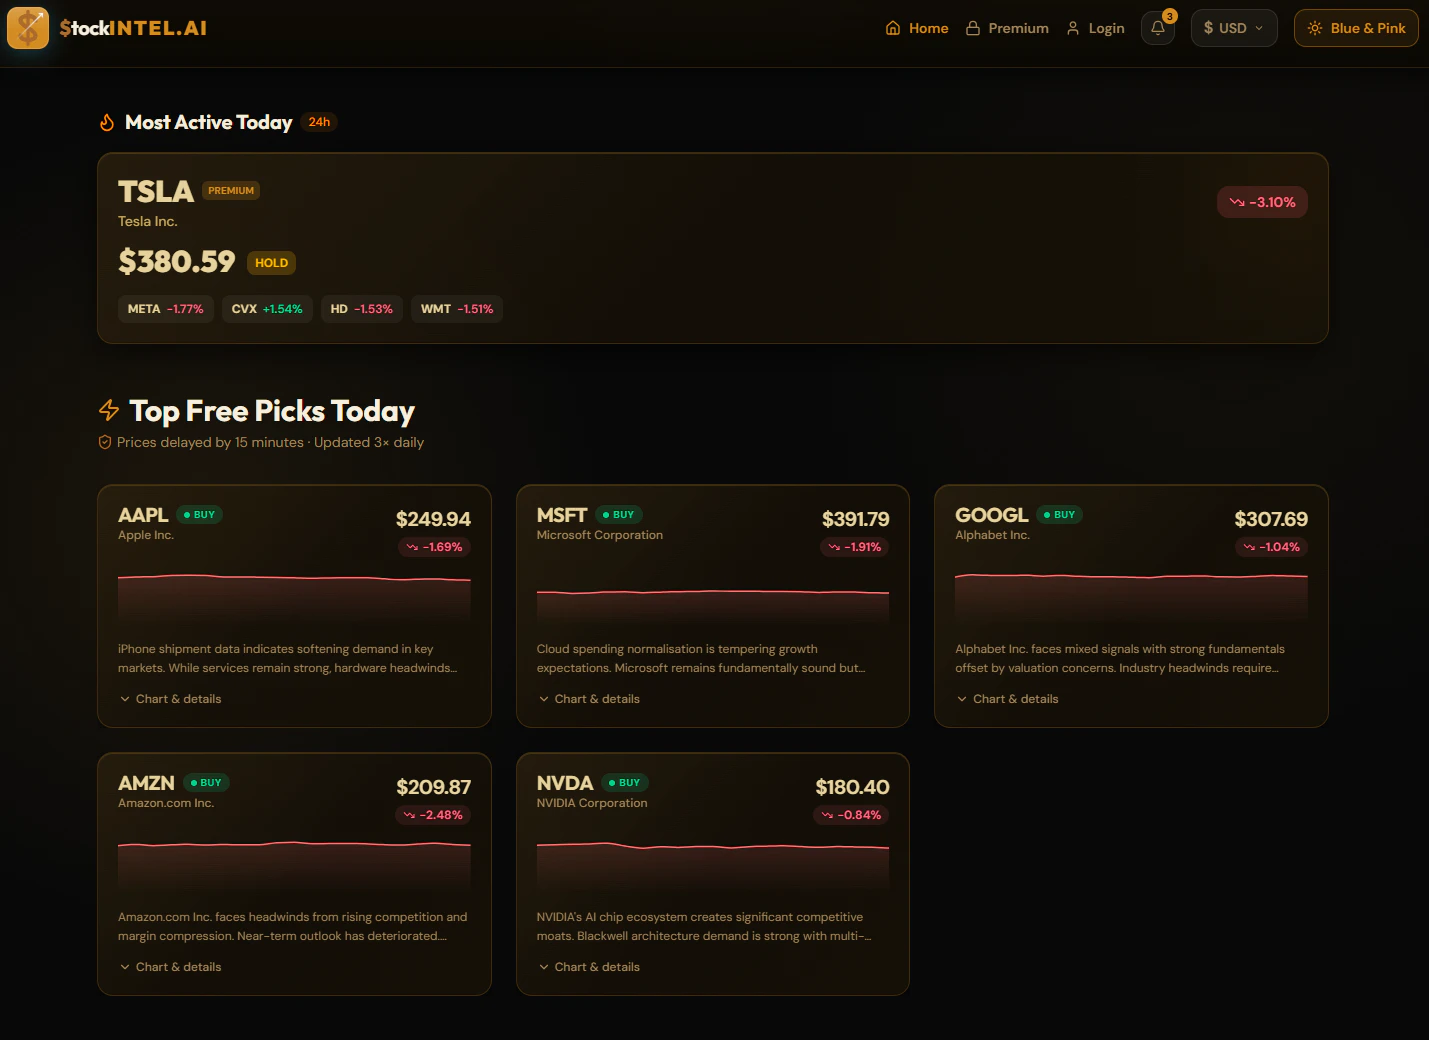Go to the Home menu item

tap(917, 28)
